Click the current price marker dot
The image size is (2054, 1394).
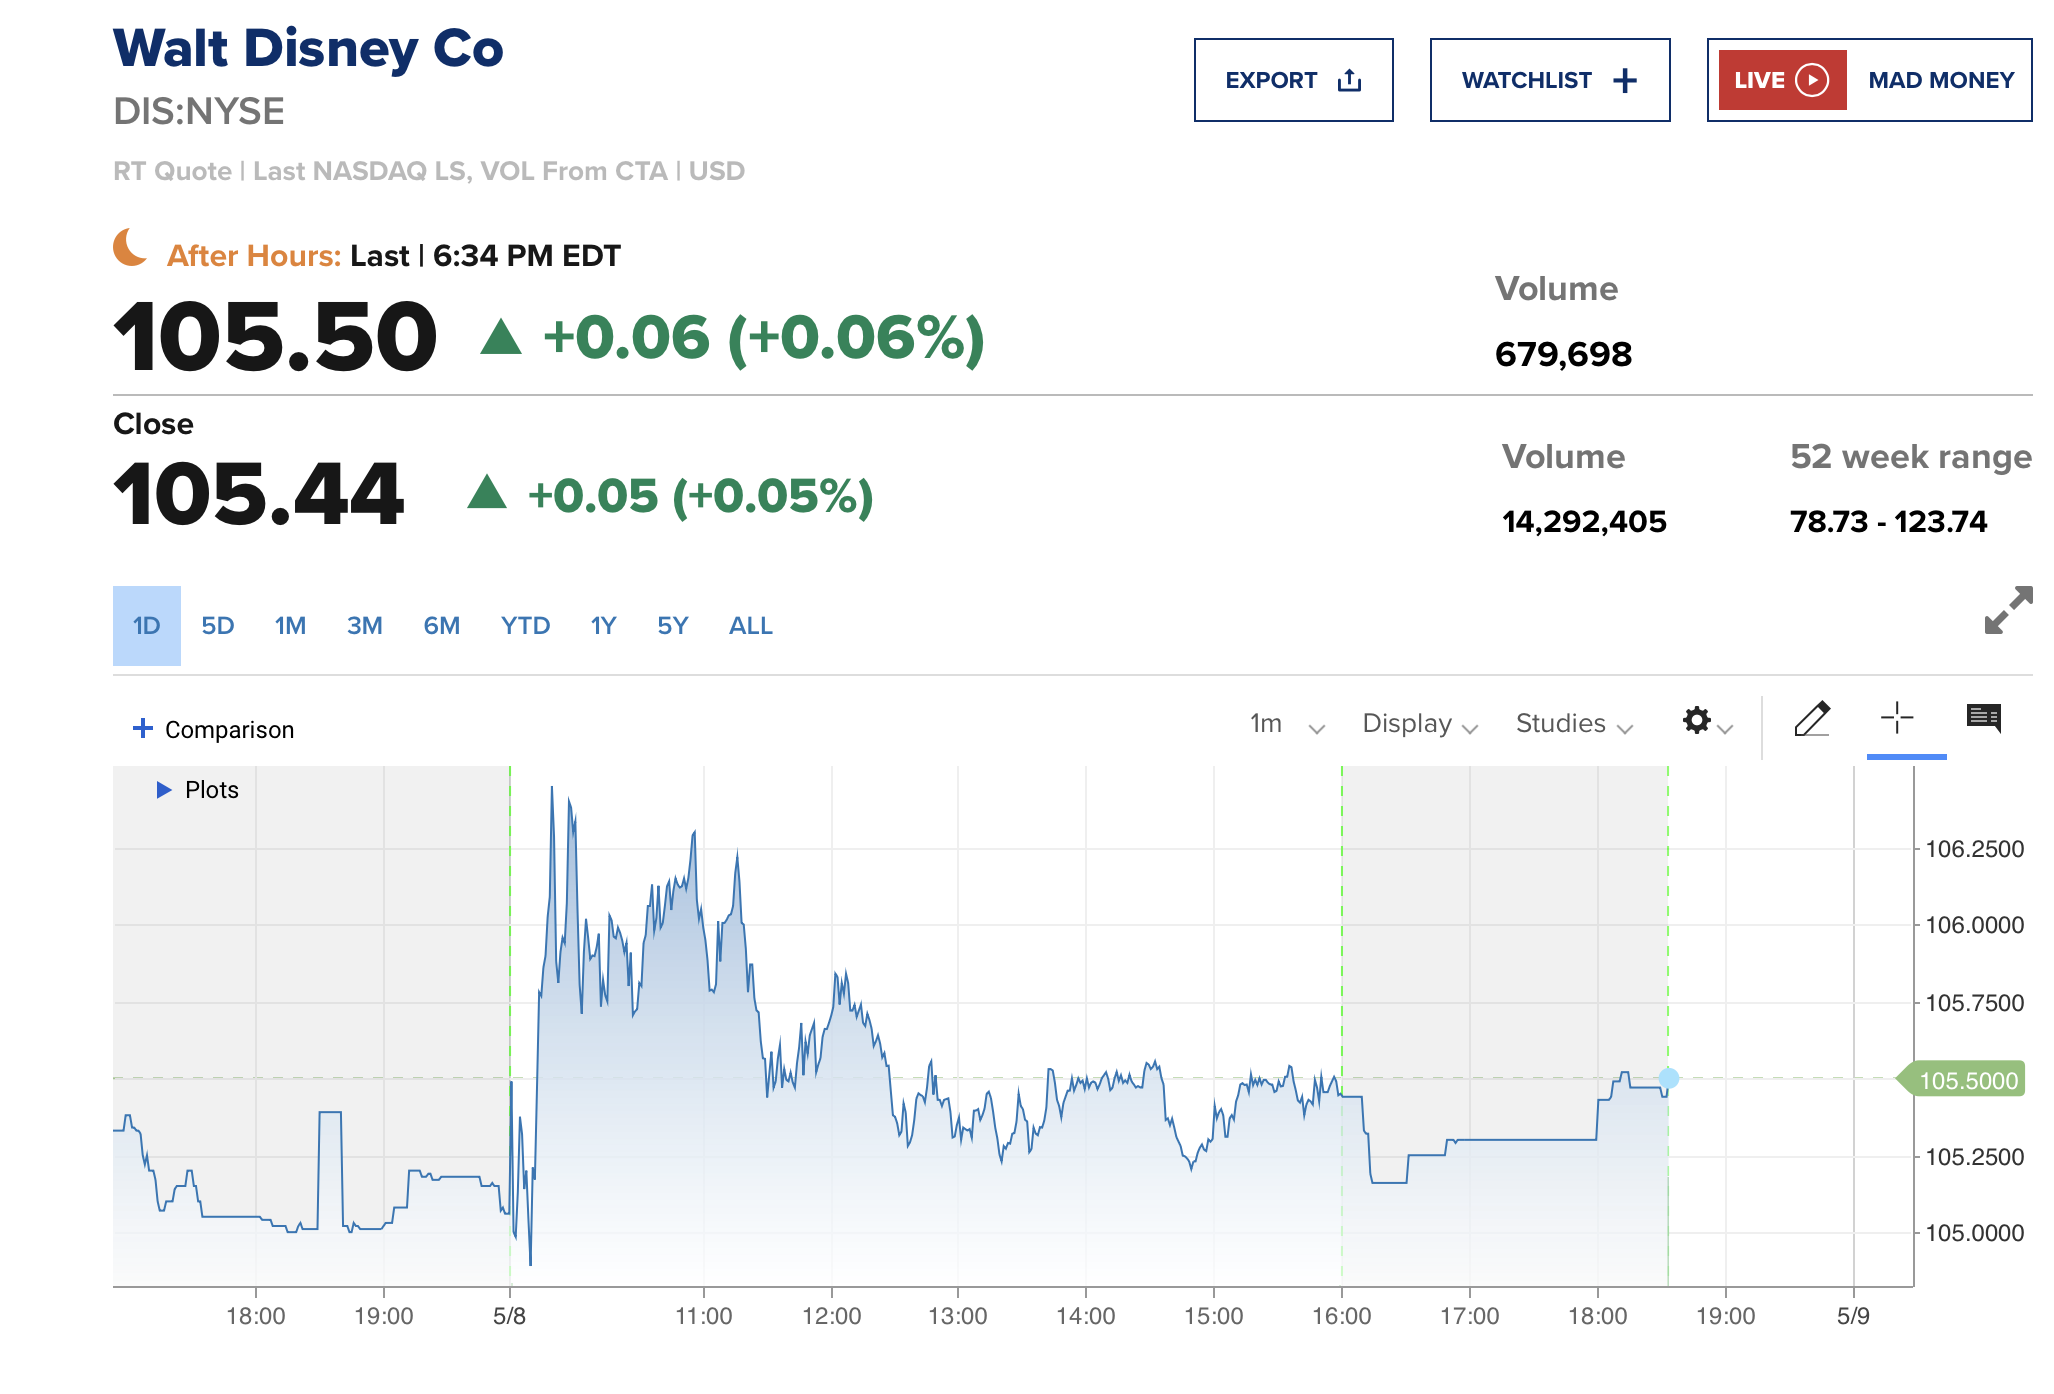click(x=1668, y=1078)
